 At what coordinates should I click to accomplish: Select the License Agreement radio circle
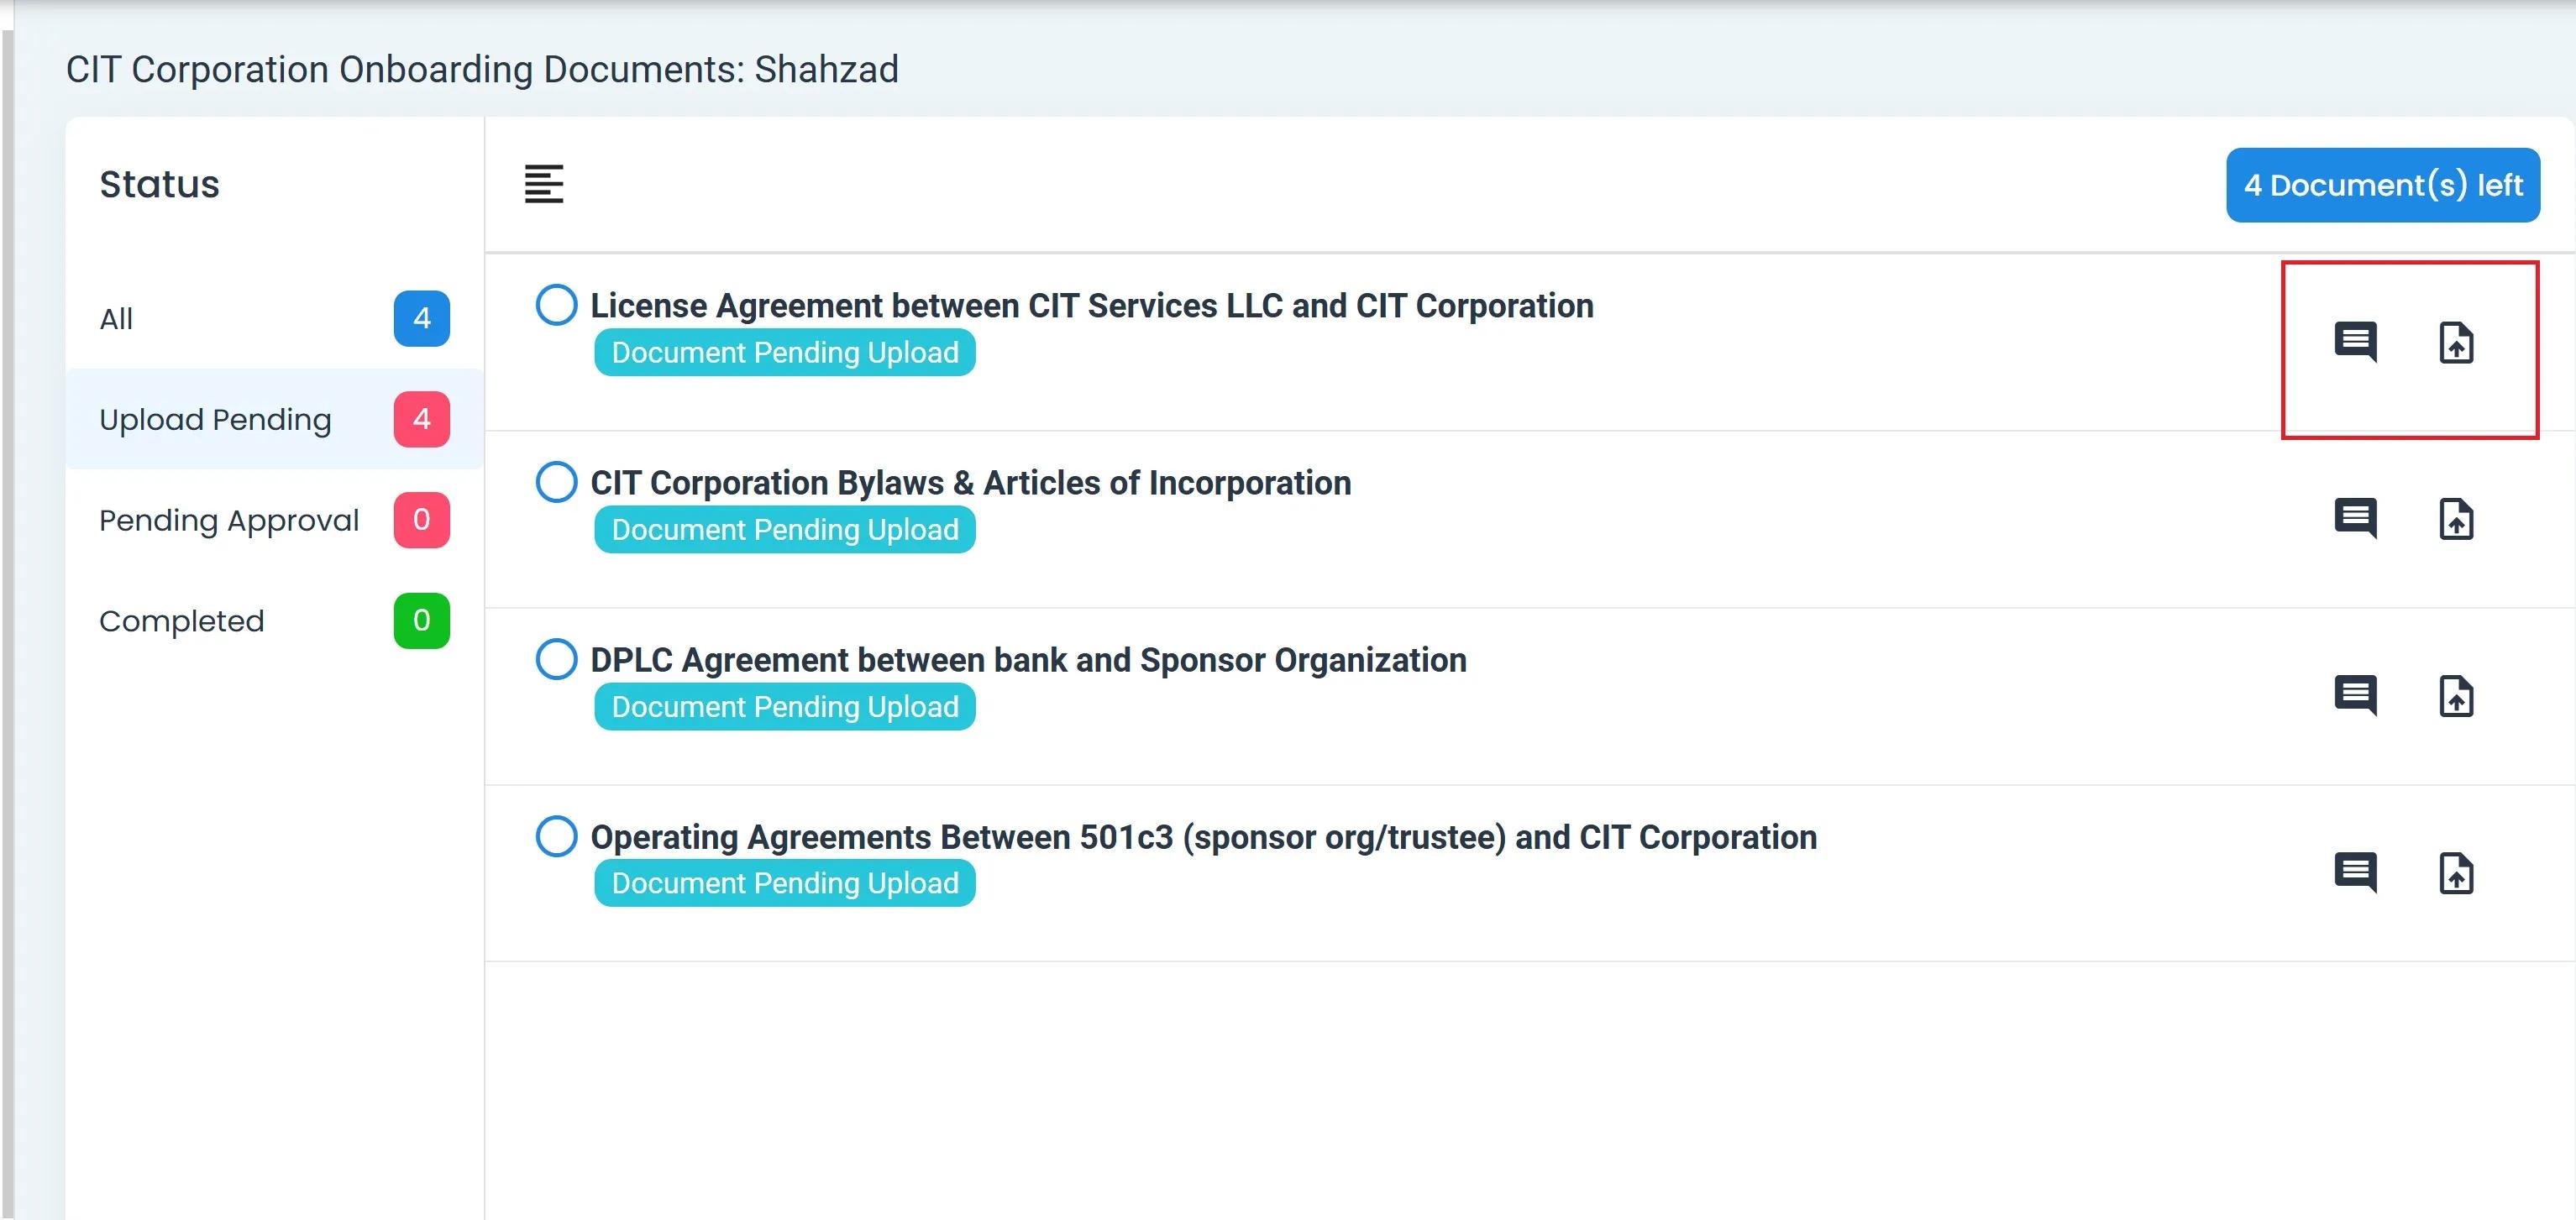(556, 305)
